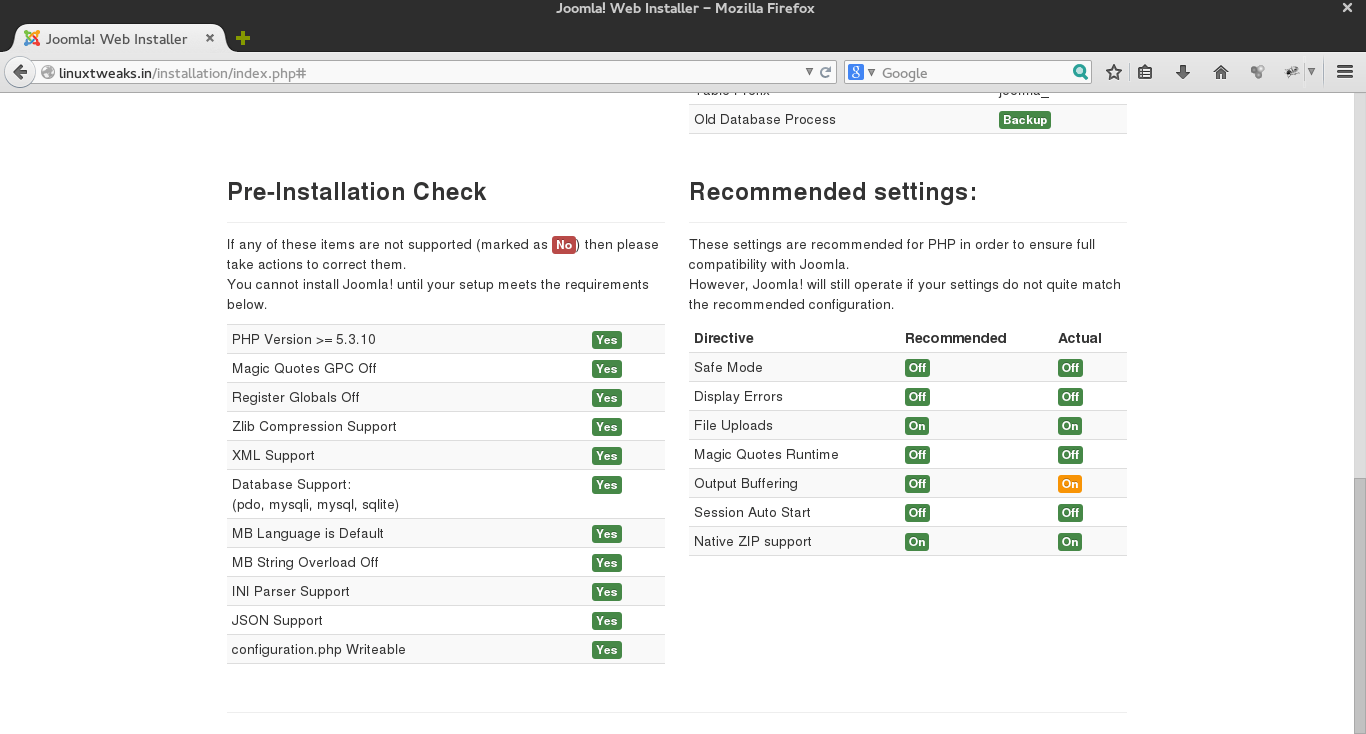The width and height of the screenshot is (1366, 734).
Task: Click the three-circles extension icon in toolbar
Action: [1258, 72]
